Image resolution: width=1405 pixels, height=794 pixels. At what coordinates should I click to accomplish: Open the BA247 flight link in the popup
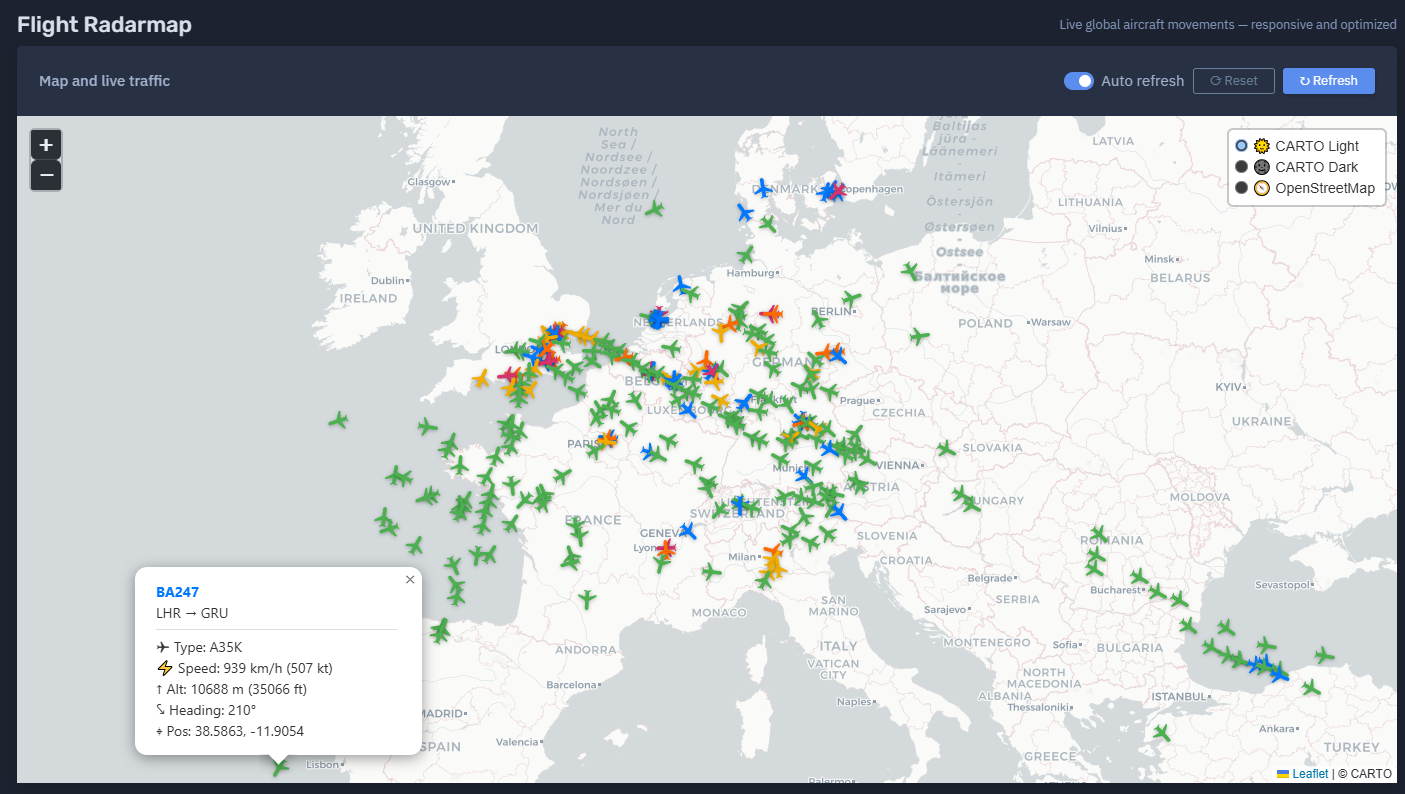click(177, 592)
